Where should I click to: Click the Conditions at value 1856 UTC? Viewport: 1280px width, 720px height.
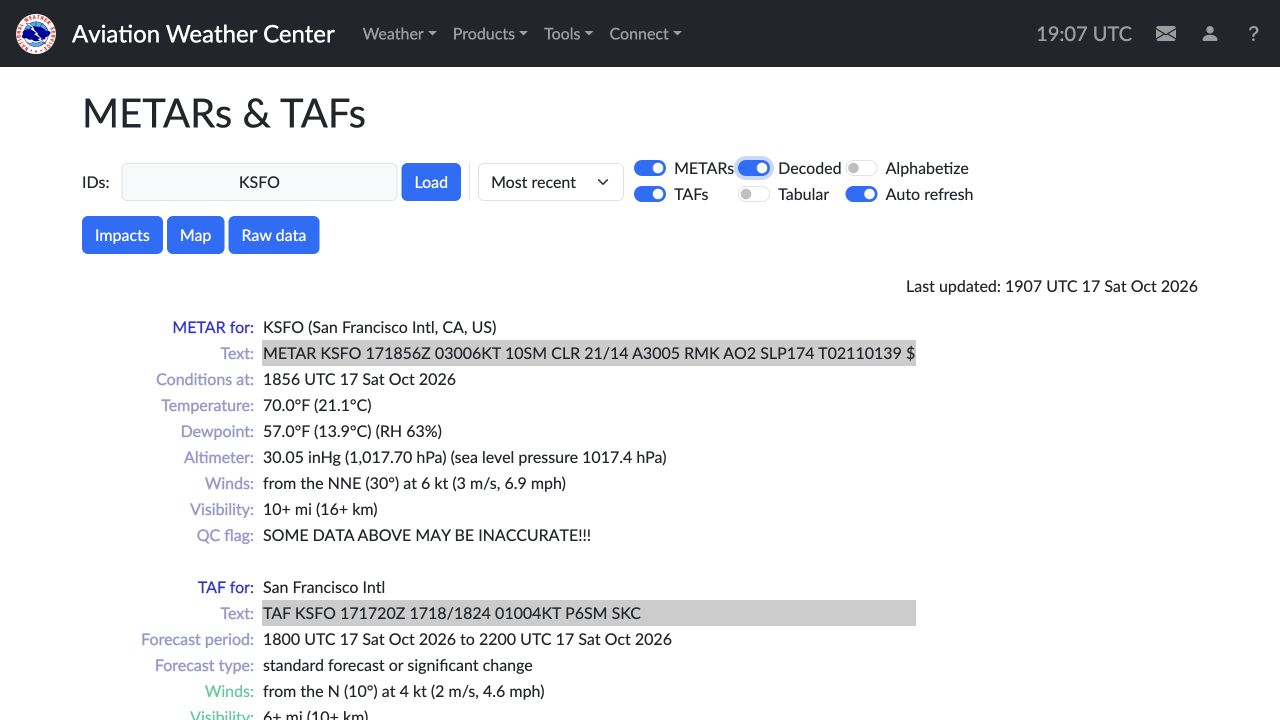tap(359, 379)
